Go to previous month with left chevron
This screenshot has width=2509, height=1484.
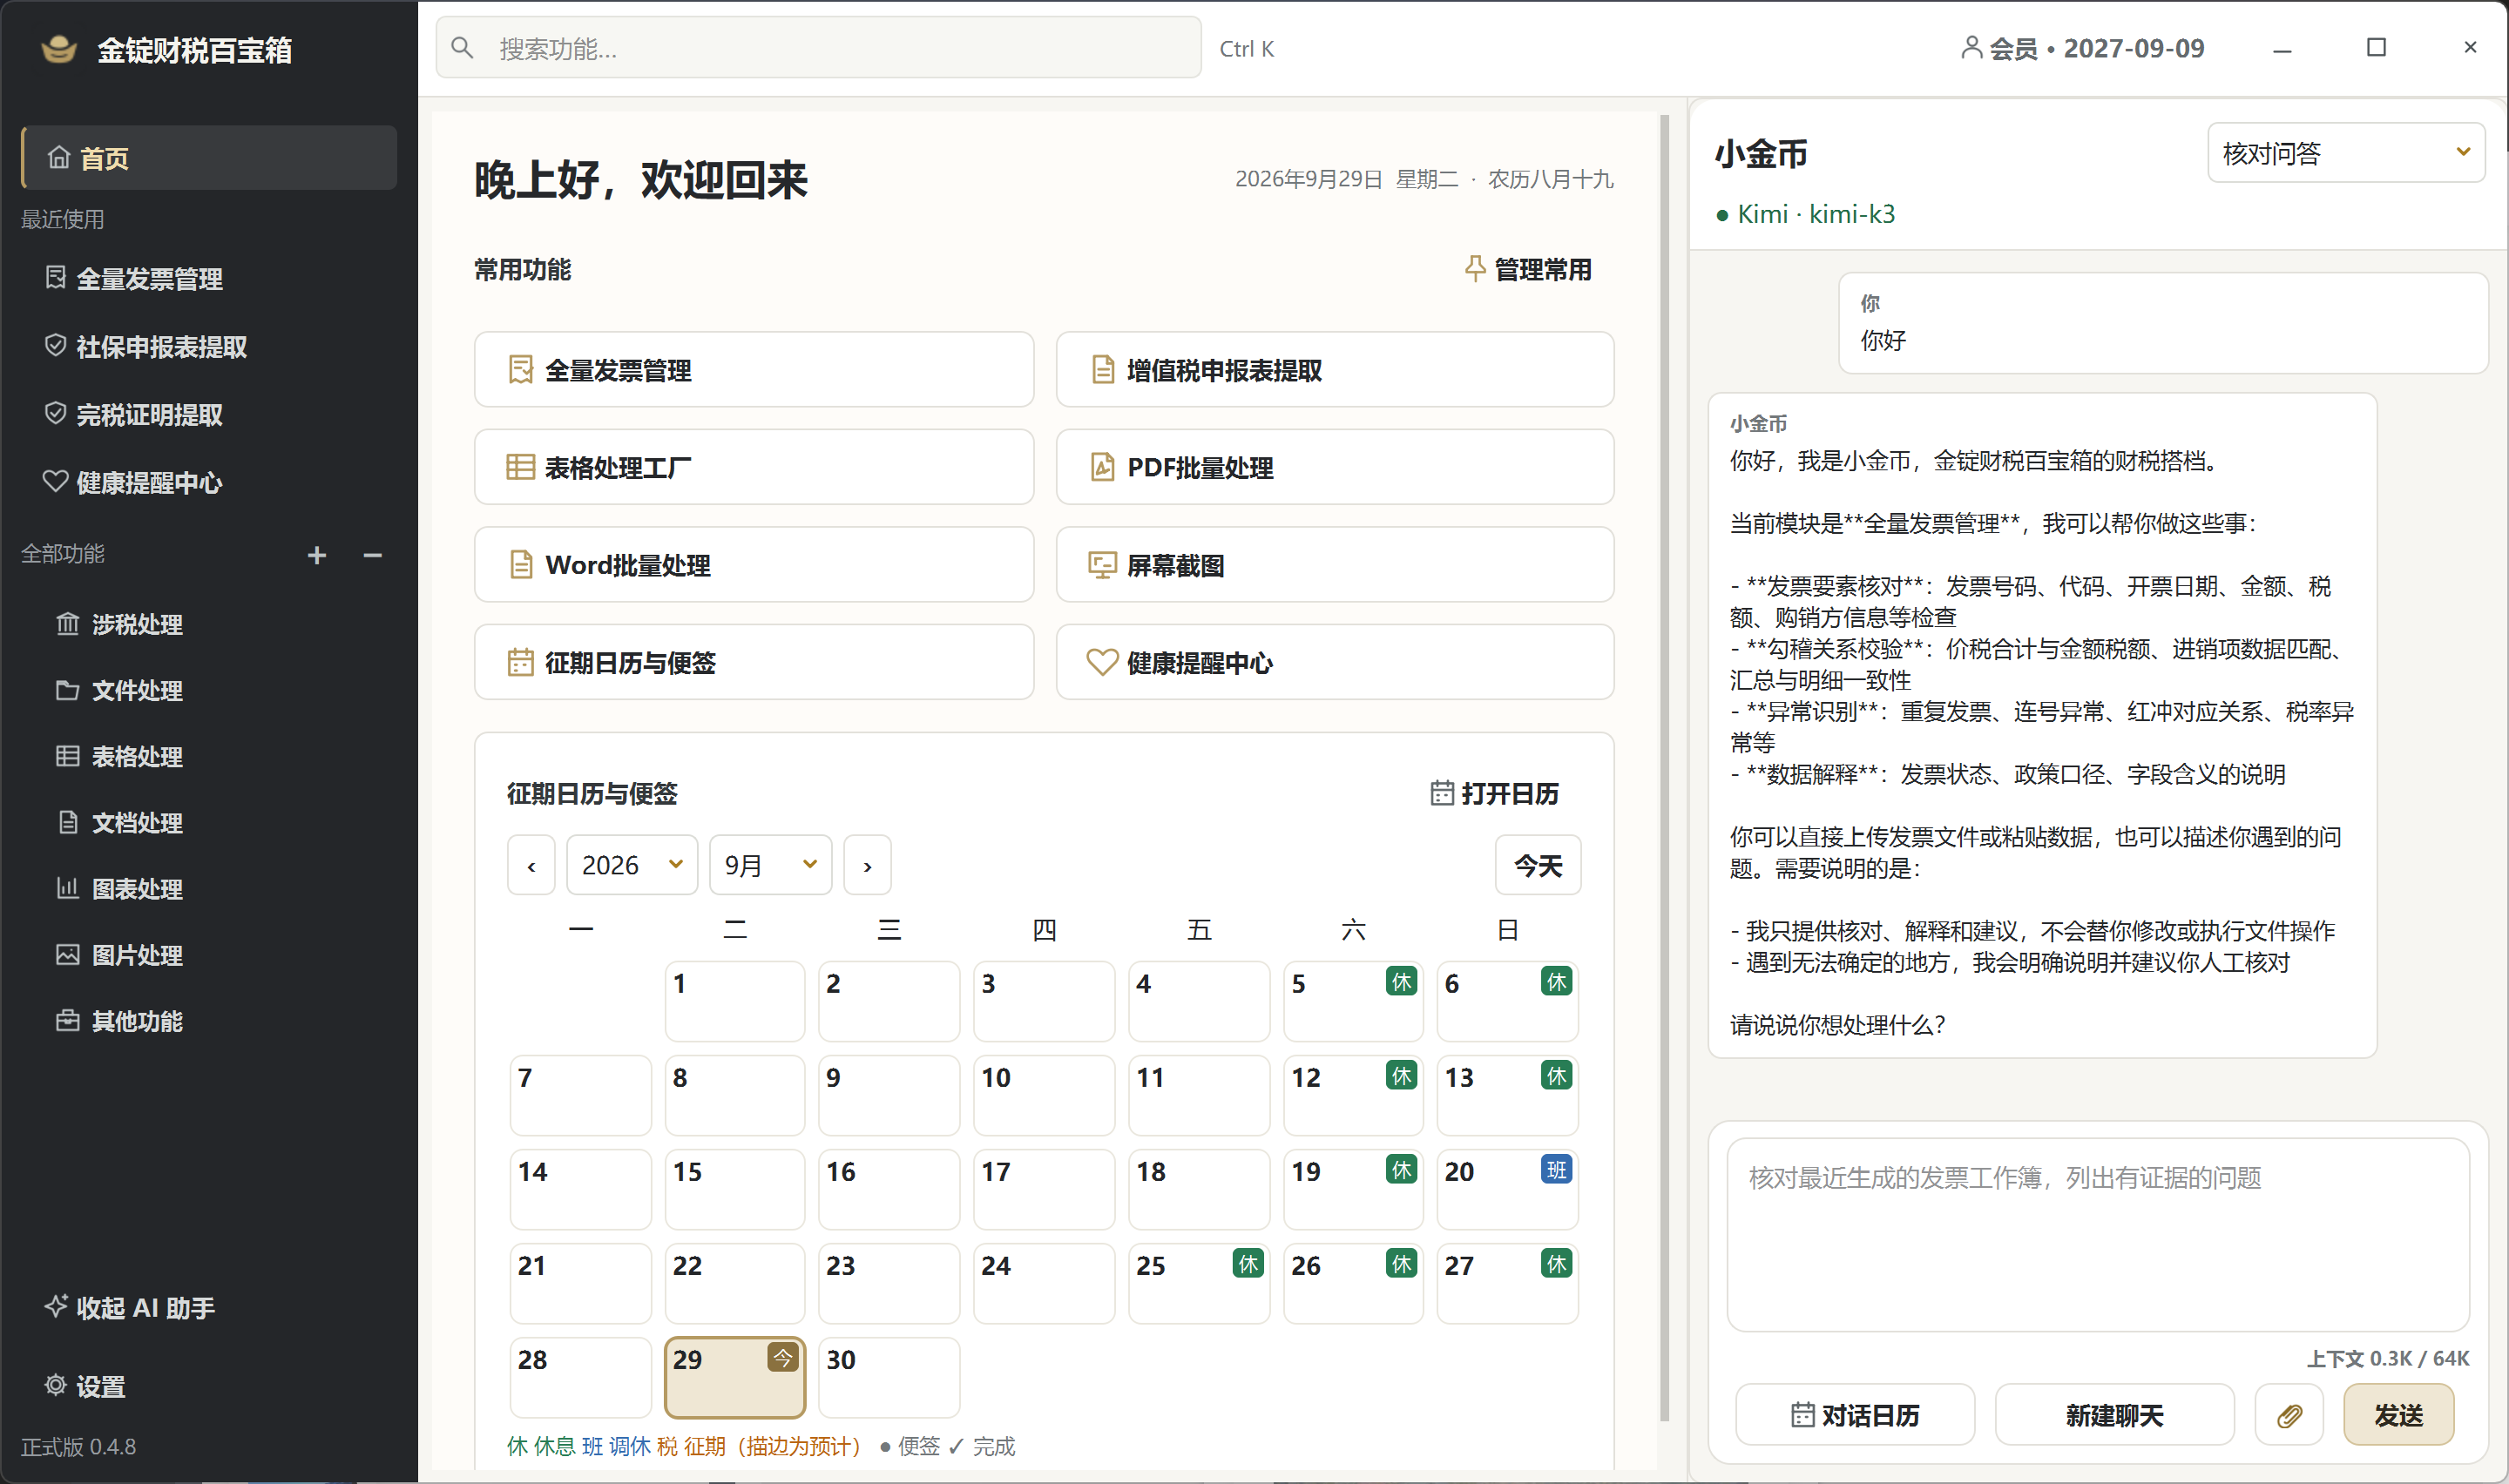click(531, 865)
